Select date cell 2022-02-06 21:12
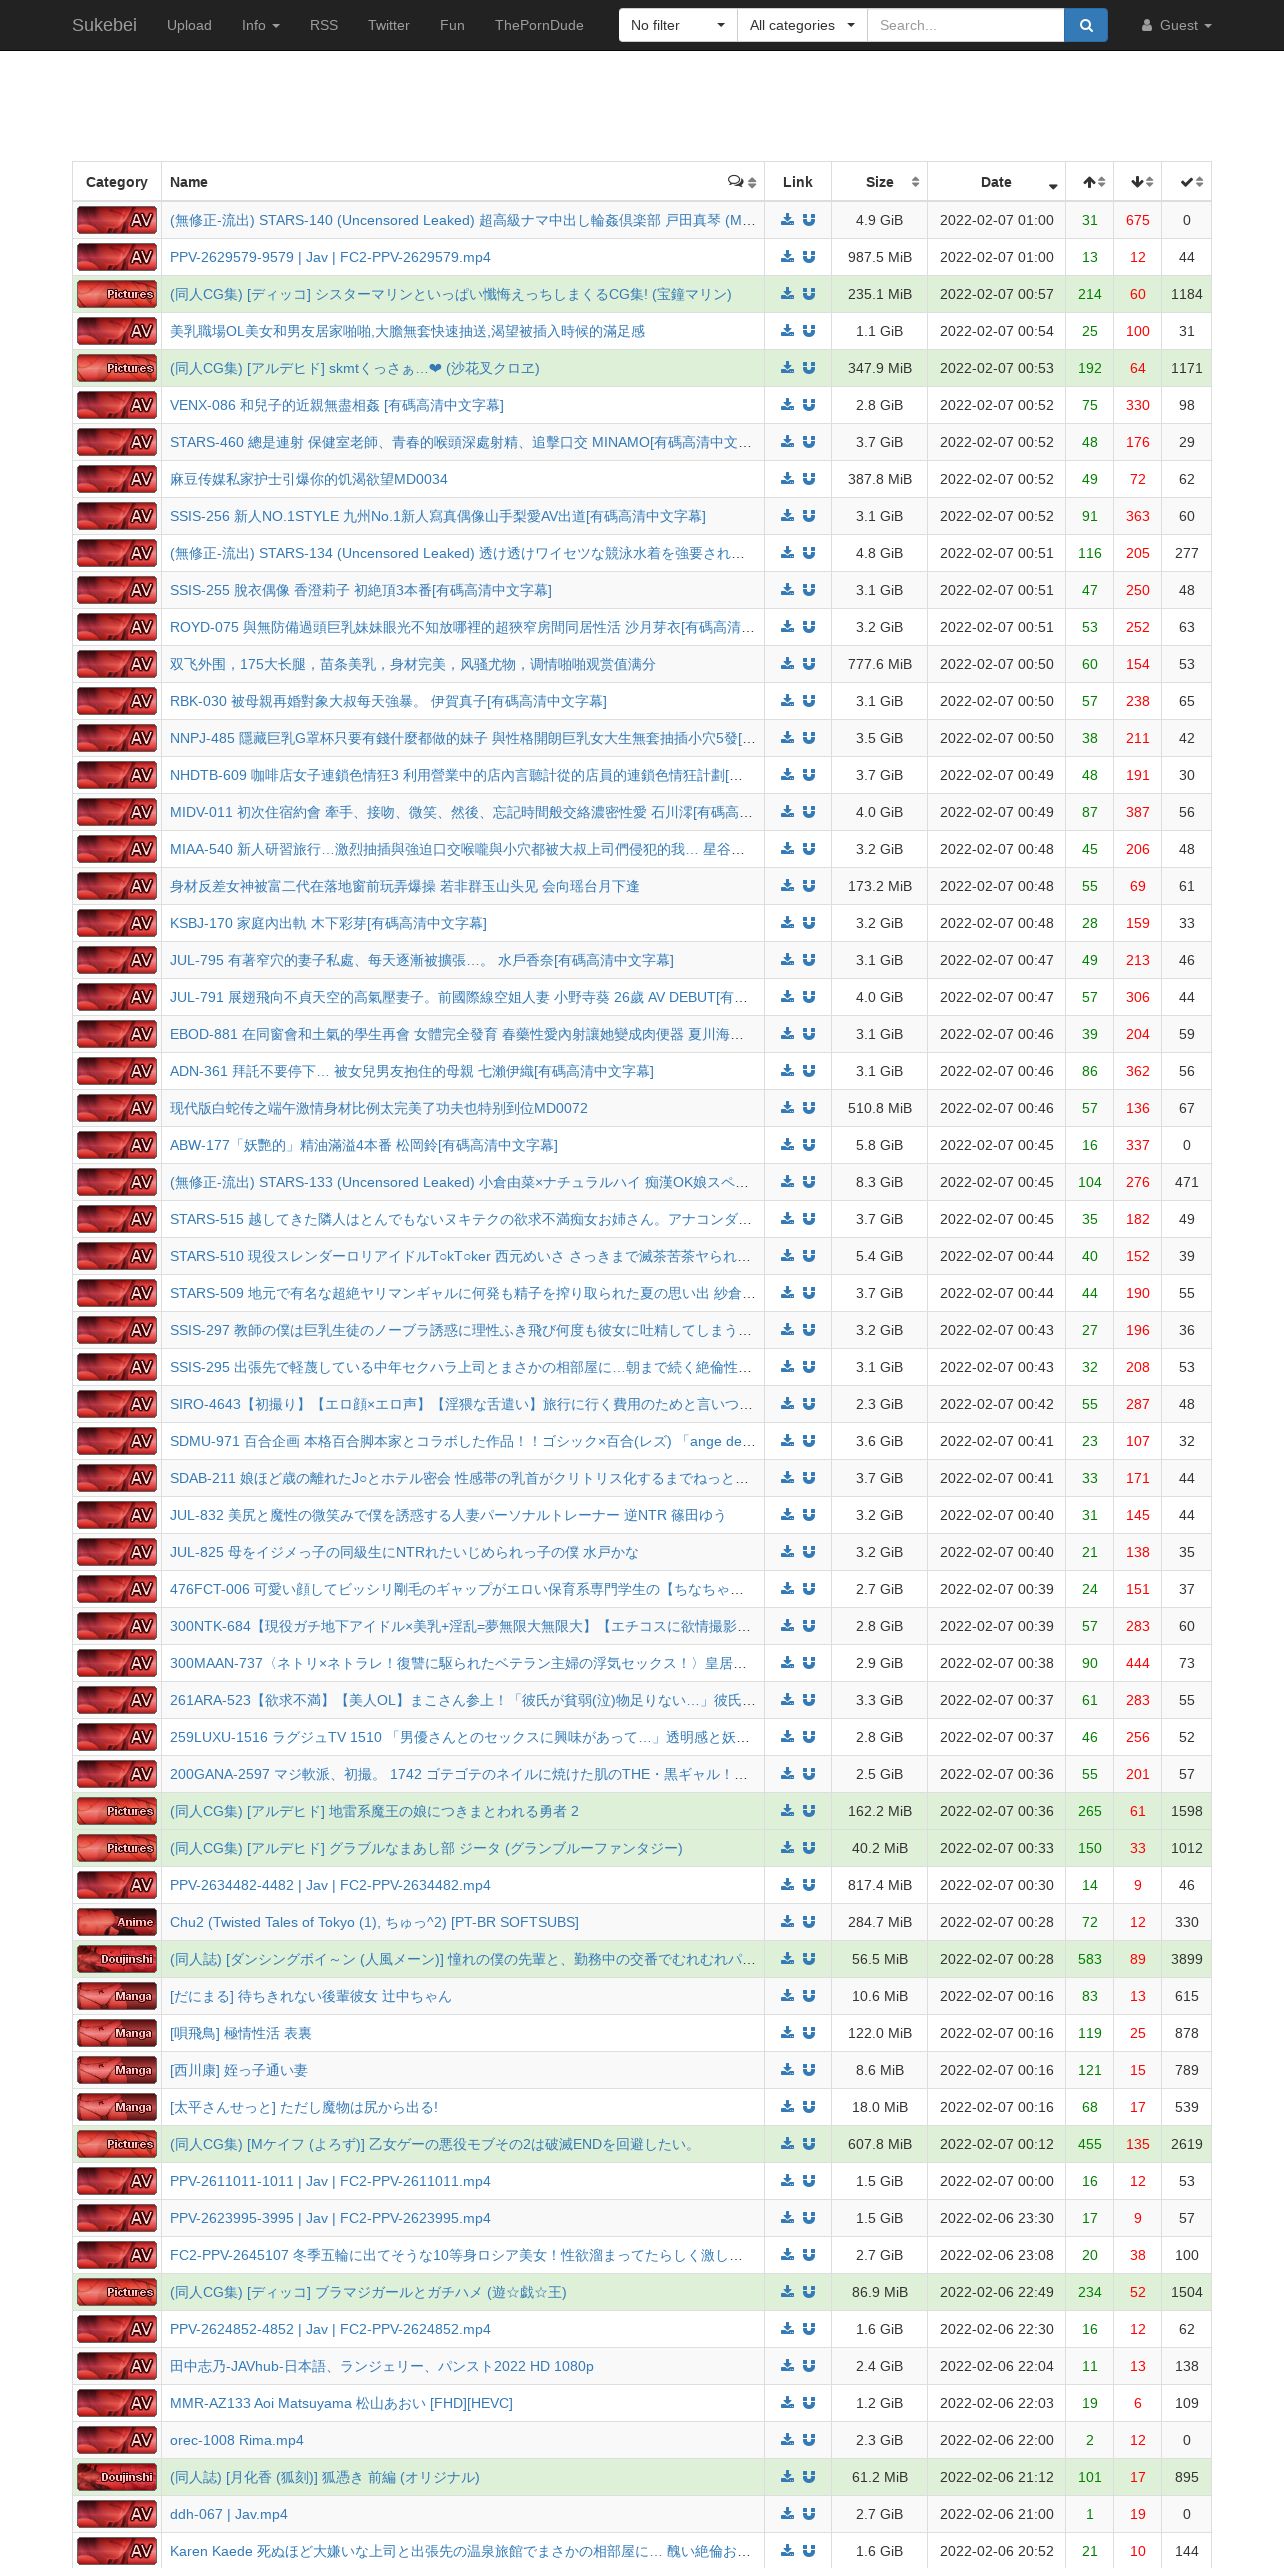 coord(996,2477)
